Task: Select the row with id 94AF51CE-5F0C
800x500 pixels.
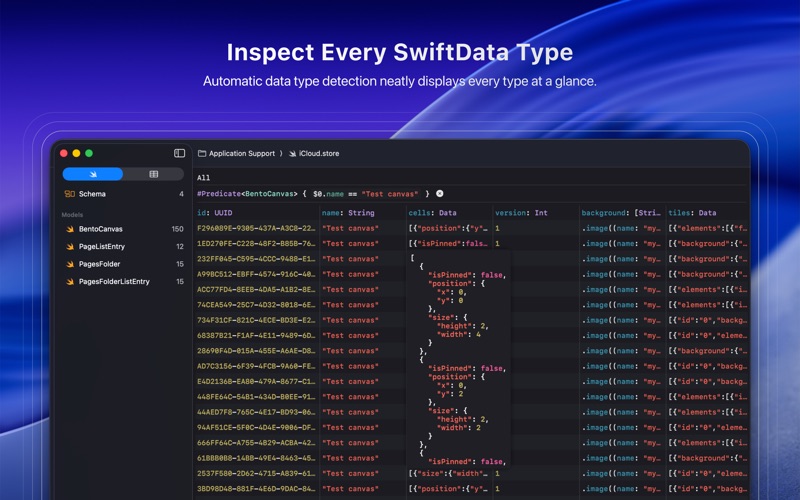Action: (470, 427)
